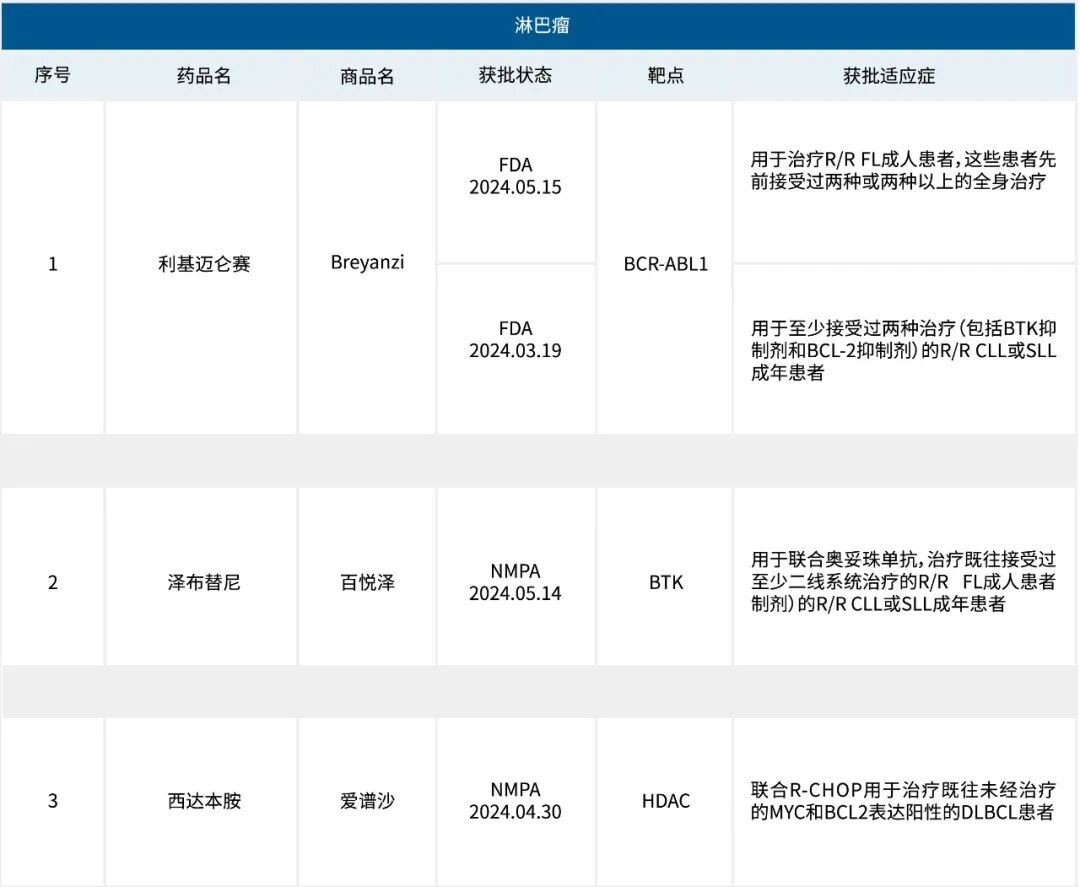Click the 联合R-CHOP indication text
Image resolution: width=1080 pixels, height=887 pixels.
(x=903, y=801)
